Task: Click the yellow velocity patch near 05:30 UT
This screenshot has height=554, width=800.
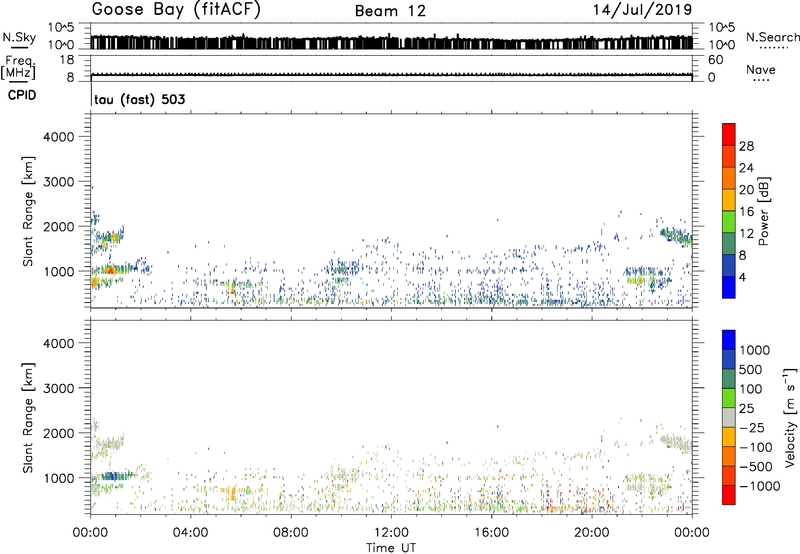Action: pyautogui.click(x=231, y=493)
